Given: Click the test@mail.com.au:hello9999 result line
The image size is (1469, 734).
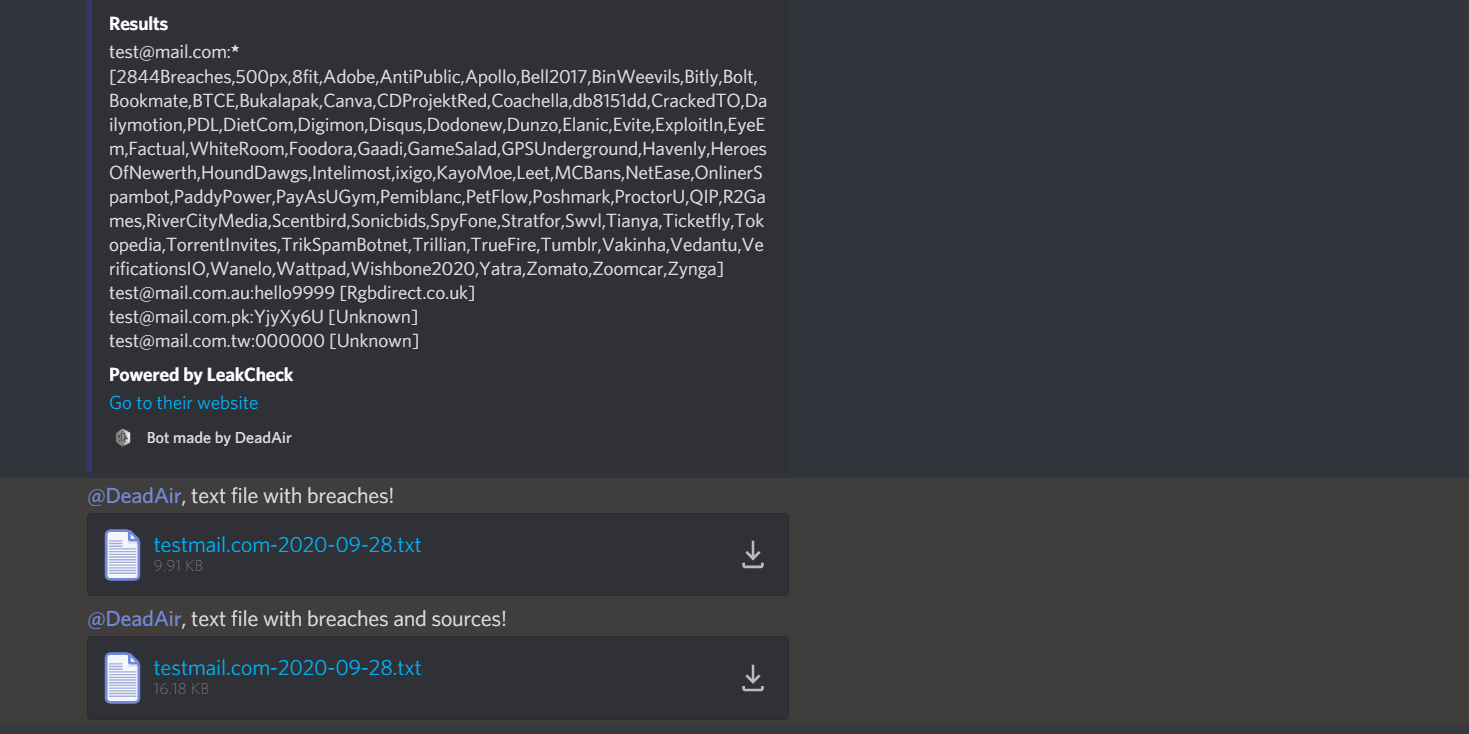Looking at the screenshot, I should point(292,293).
